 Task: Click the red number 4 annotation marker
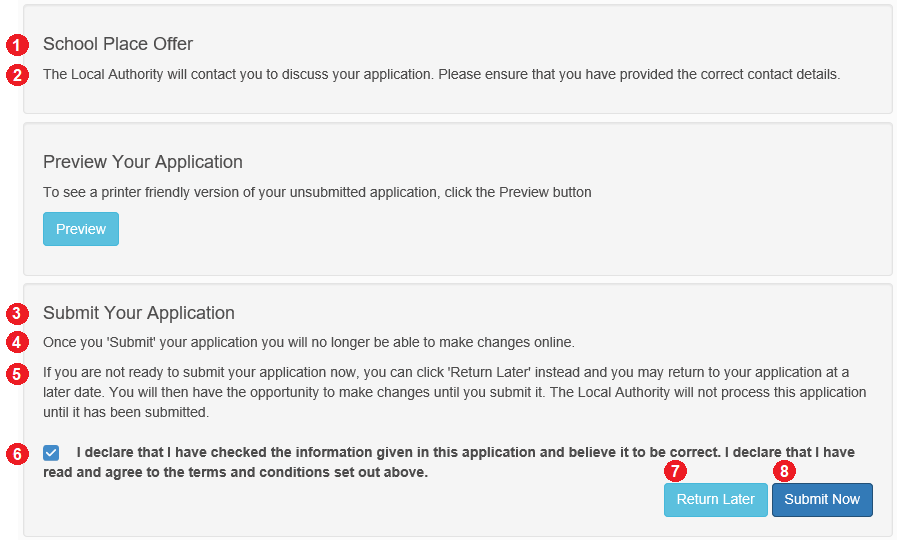click(17, 343)
